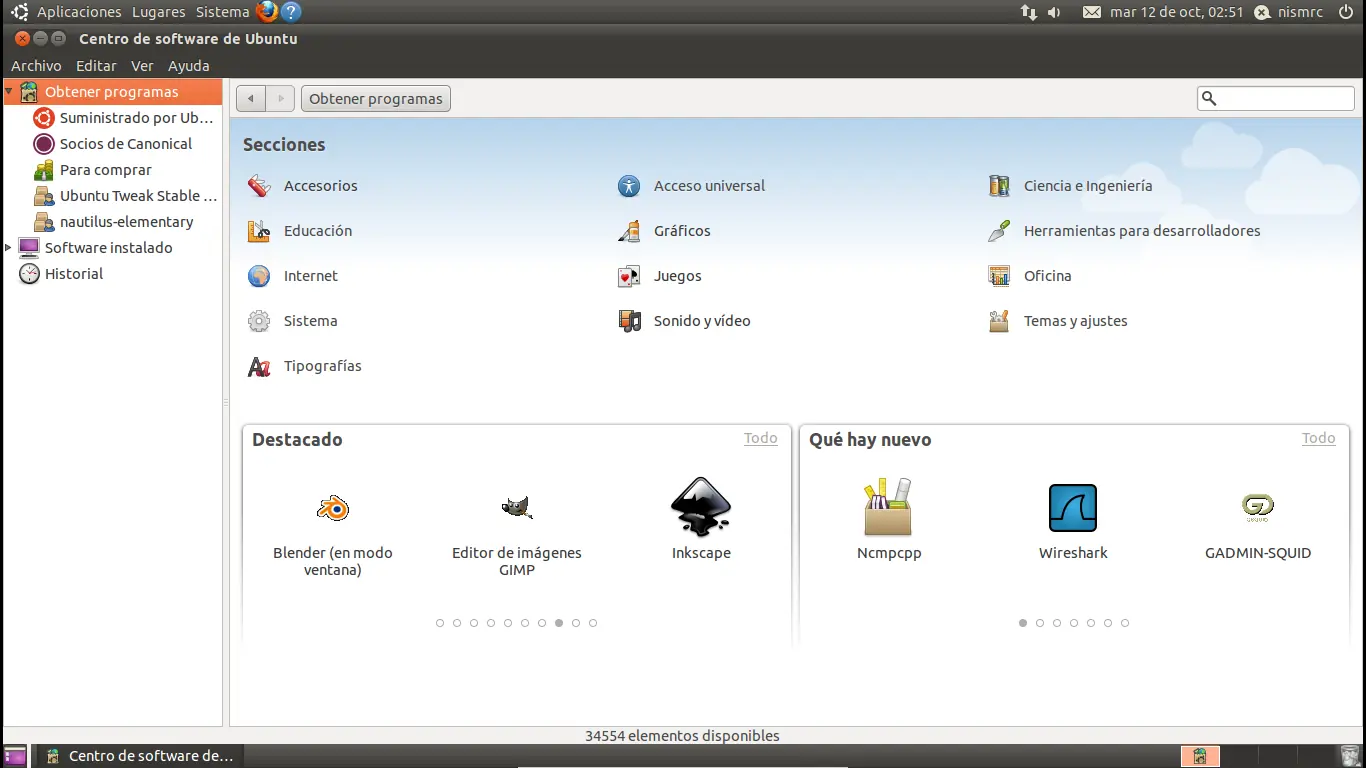This screenshot has height=768, width=1366.
Task: Collapse the Obtener programas tree item
Action: 9,92
